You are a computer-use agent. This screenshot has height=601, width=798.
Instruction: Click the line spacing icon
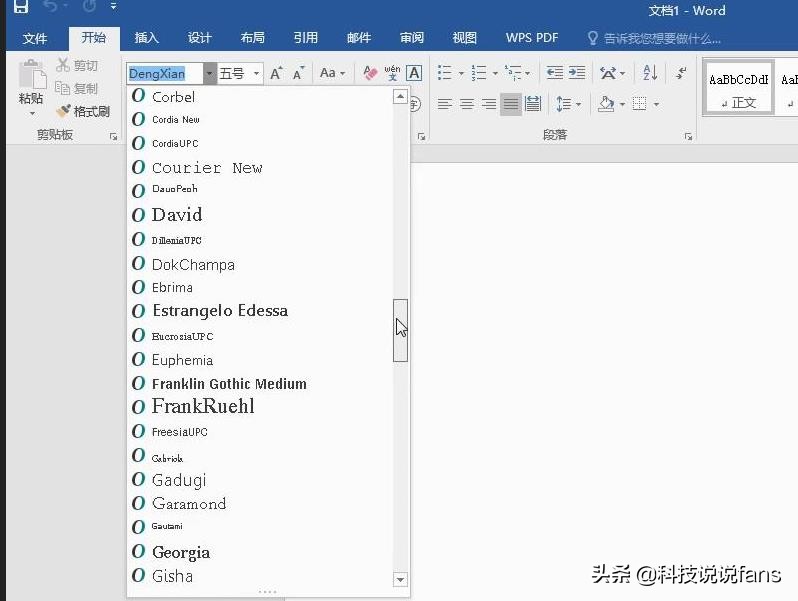tap(563, 104)
